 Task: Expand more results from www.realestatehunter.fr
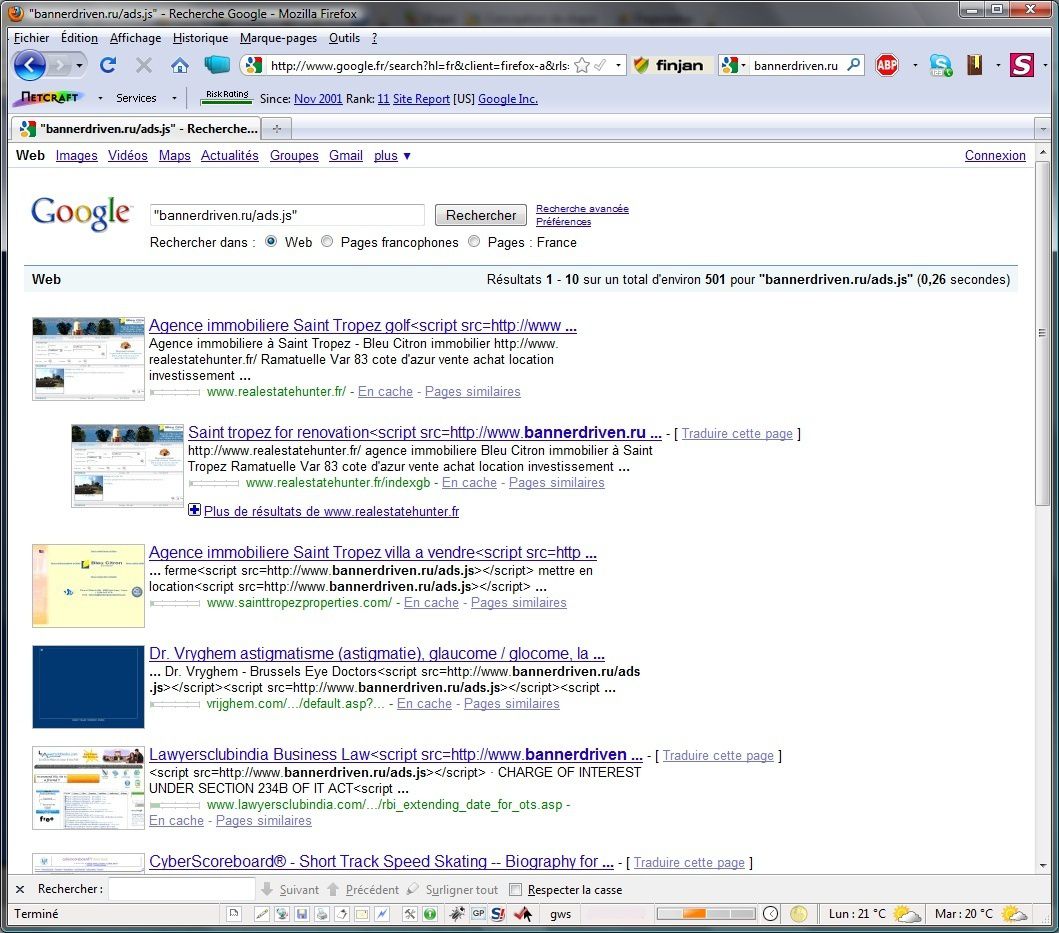point(195,510)
